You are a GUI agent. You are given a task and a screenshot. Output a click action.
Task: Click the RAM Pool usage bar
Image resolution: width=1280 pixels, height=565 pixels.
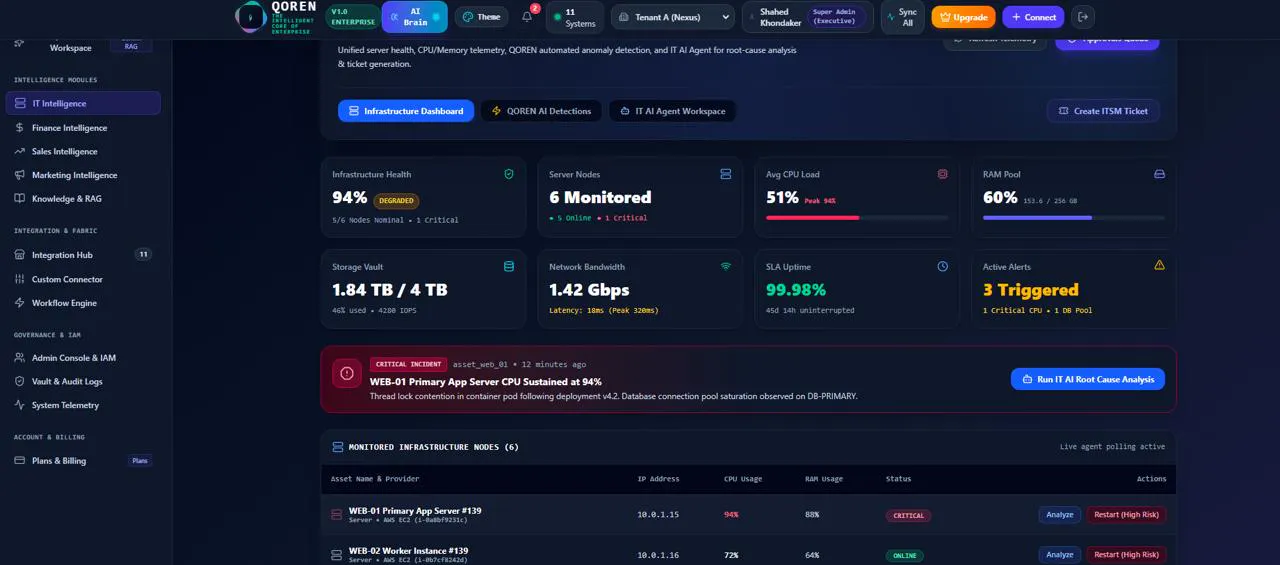click(1074, 217)
